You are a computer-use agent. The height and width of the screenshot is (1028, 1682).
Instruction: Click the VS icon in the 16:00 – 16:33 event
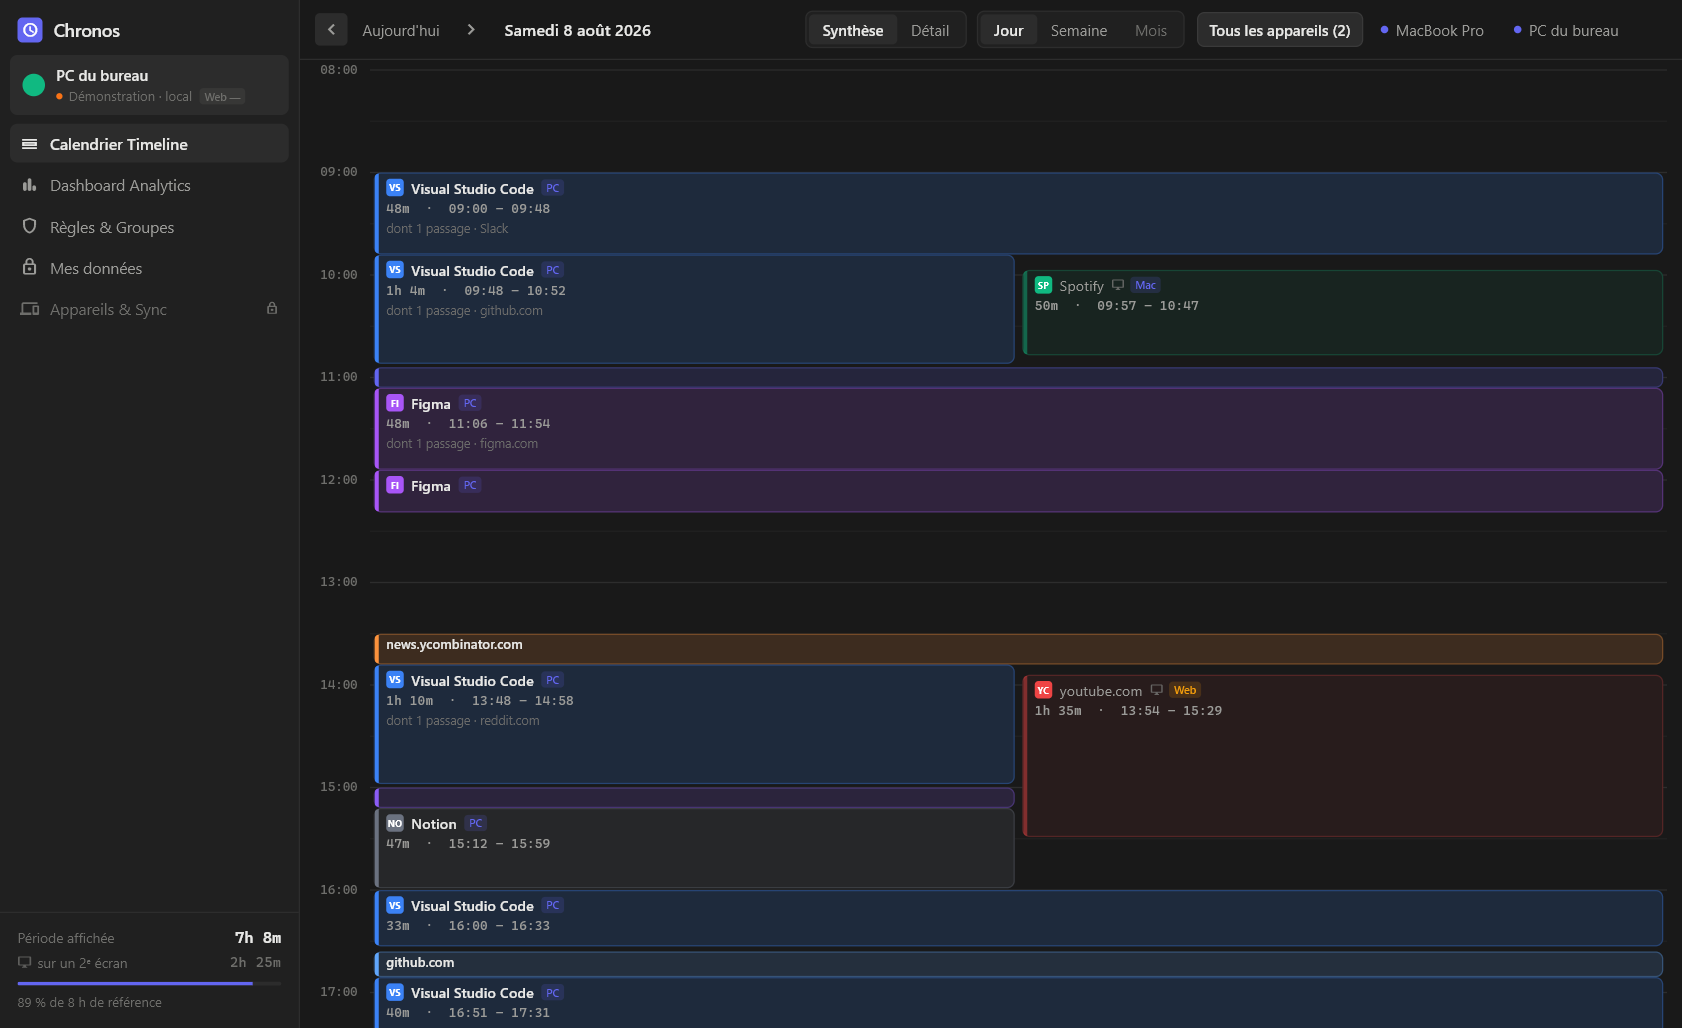tap(395, 905)
